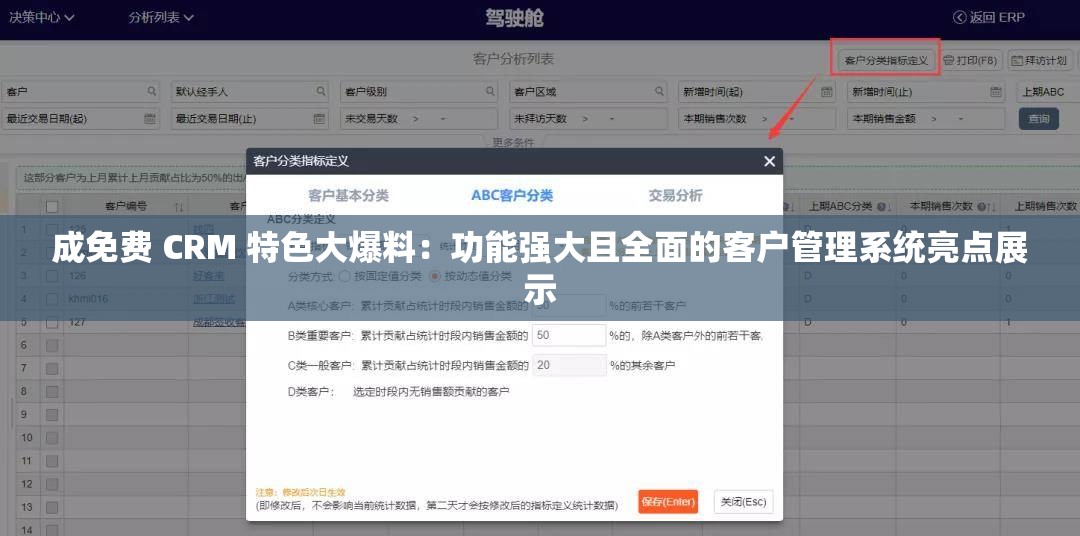Sort by 客户编号 column arrows

pos(178,207)
